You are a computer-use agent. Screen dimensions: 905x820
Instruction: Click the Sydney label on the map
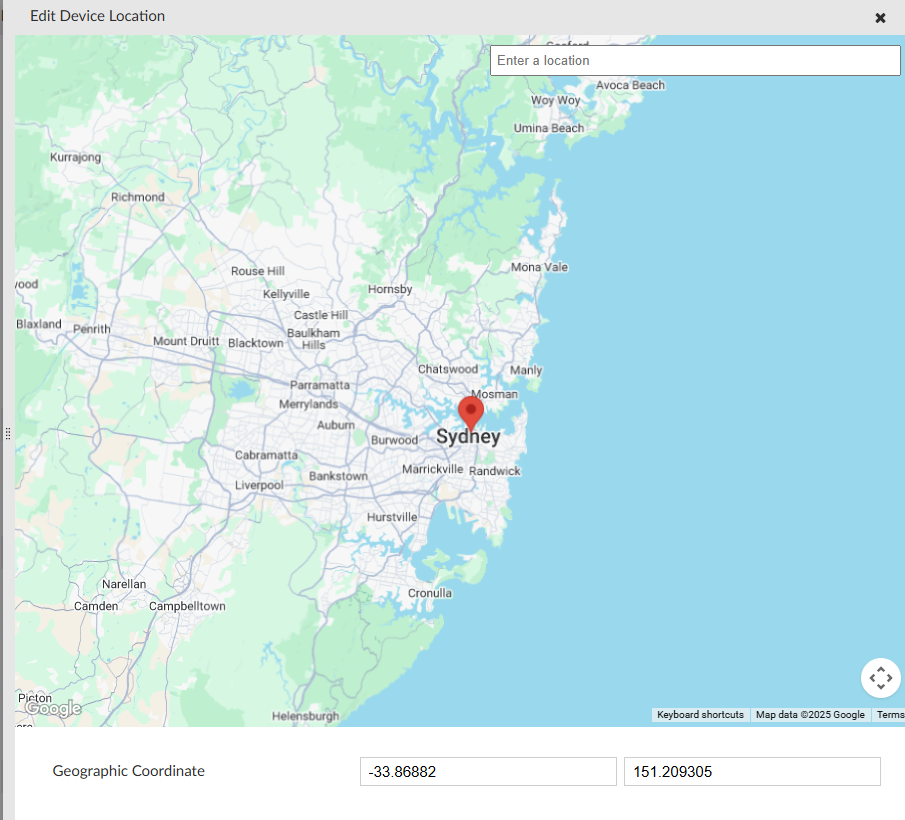(468, 437)
